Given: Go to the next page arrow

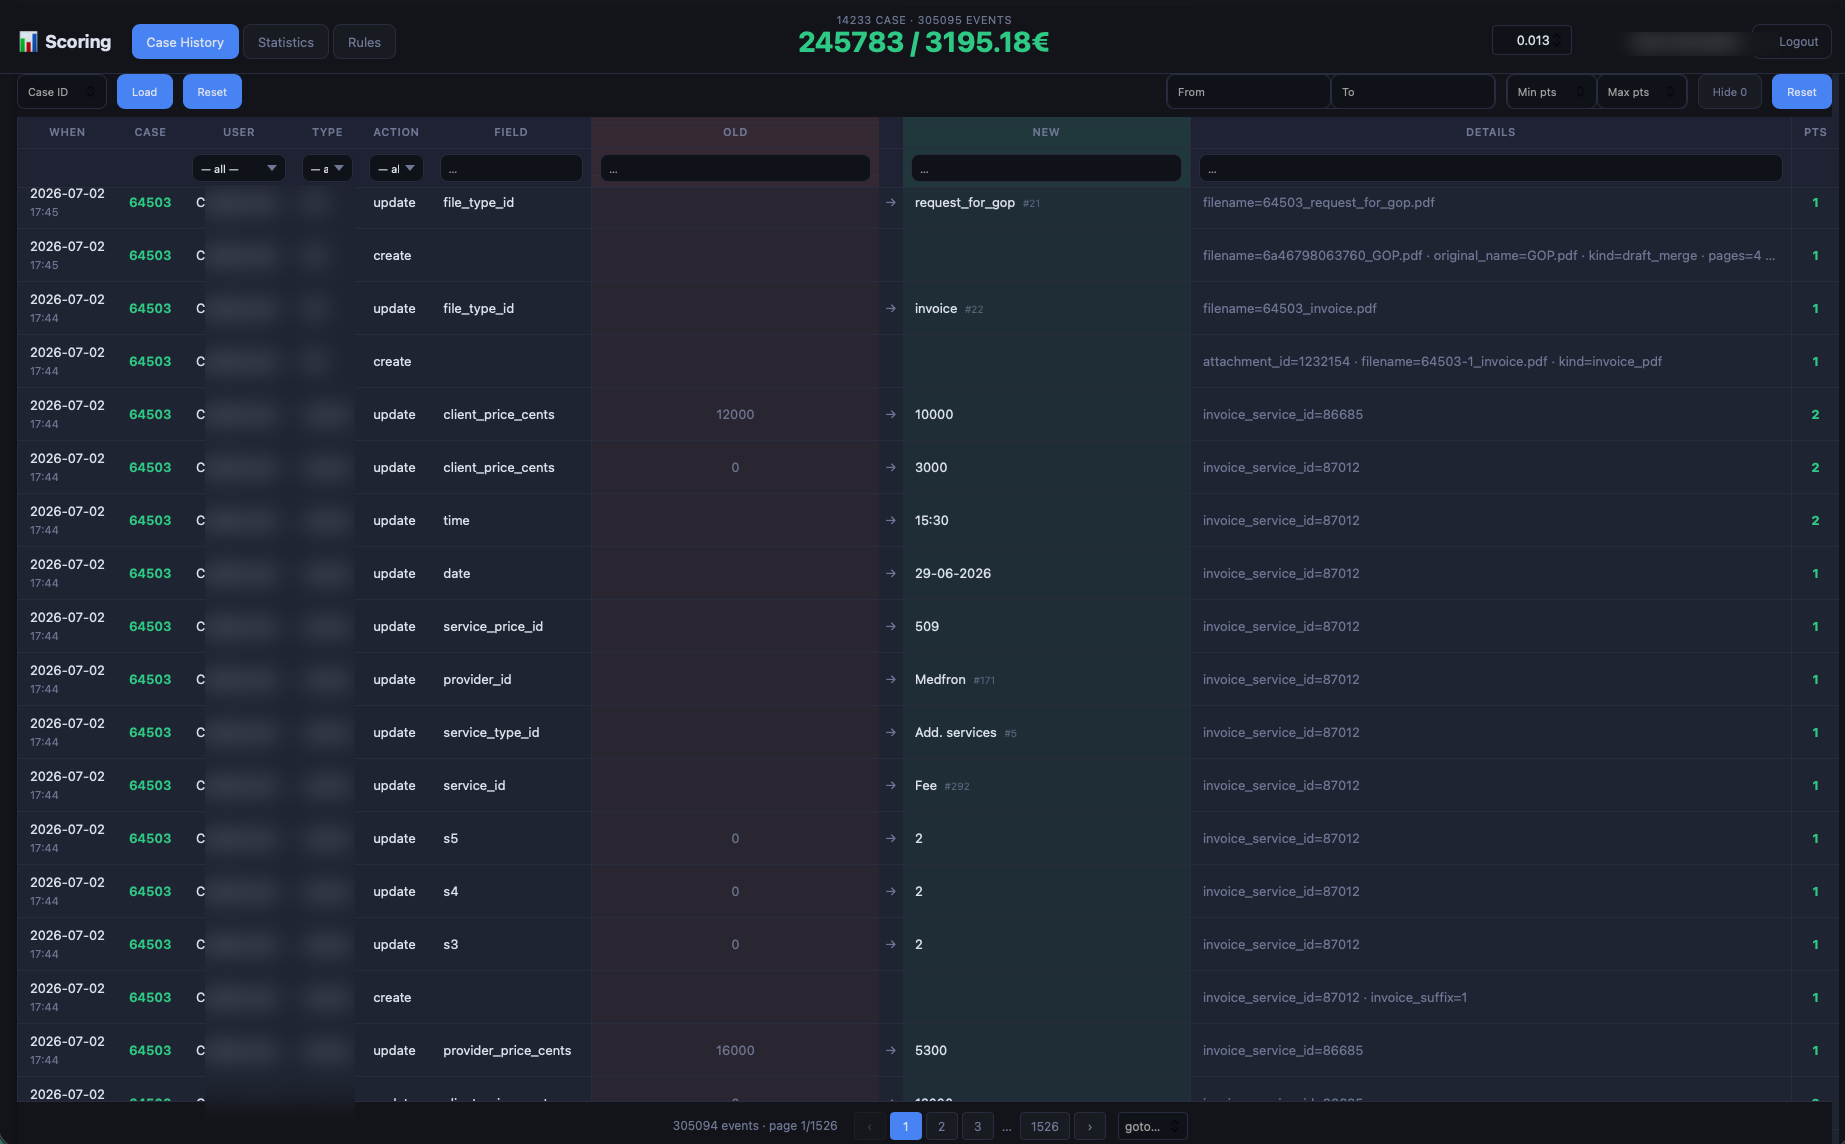Looking at the screenshot, I should pos(1089,1126).
